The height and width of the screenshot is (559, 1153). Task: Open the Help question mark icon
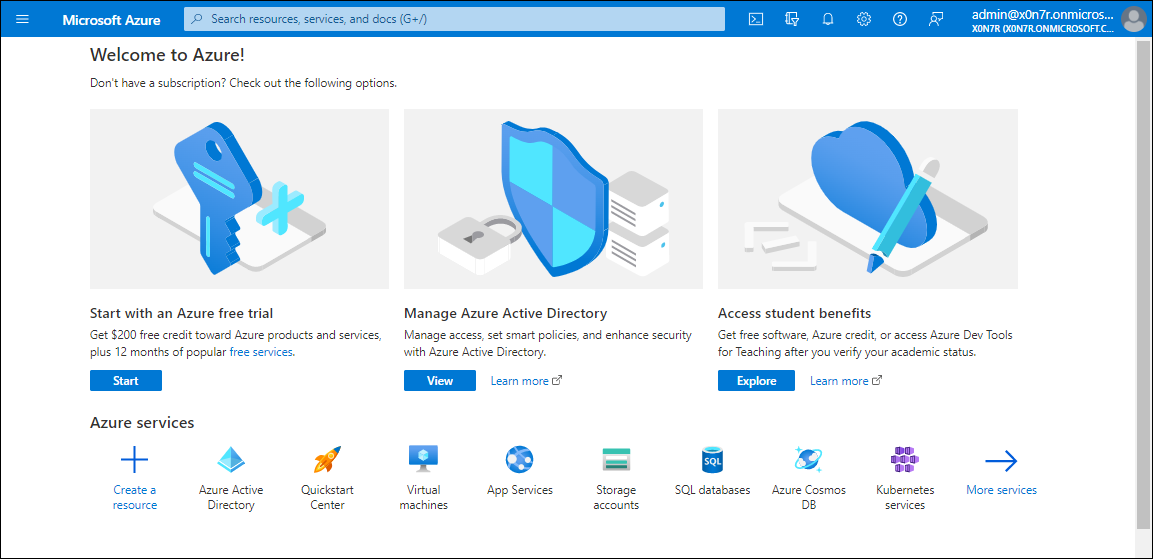pyautogui.click(x=900, y=19)
